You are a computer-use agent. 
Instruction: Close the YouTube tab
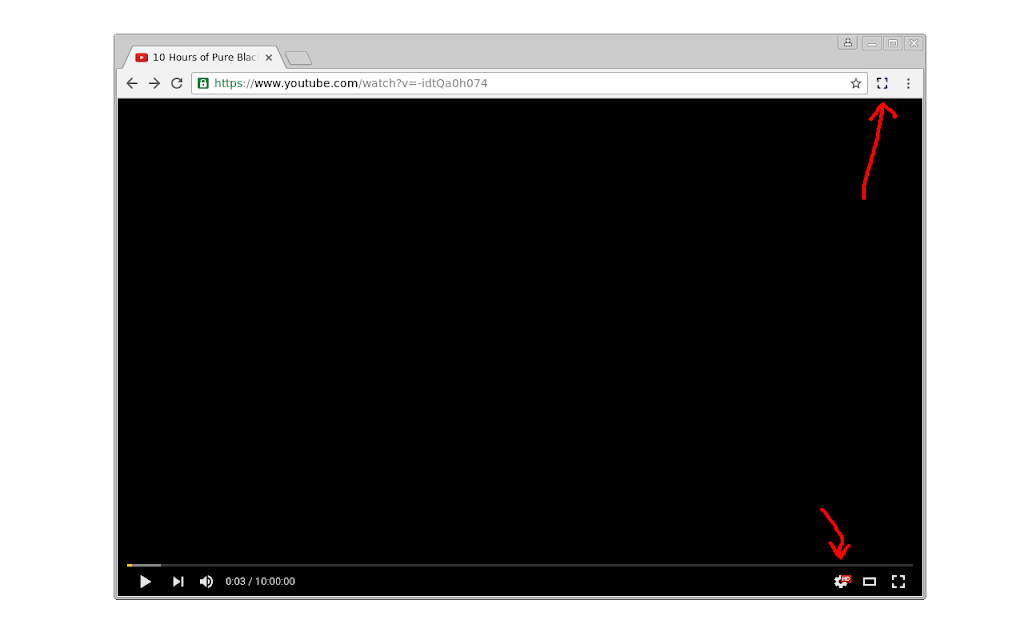(268, 57)
